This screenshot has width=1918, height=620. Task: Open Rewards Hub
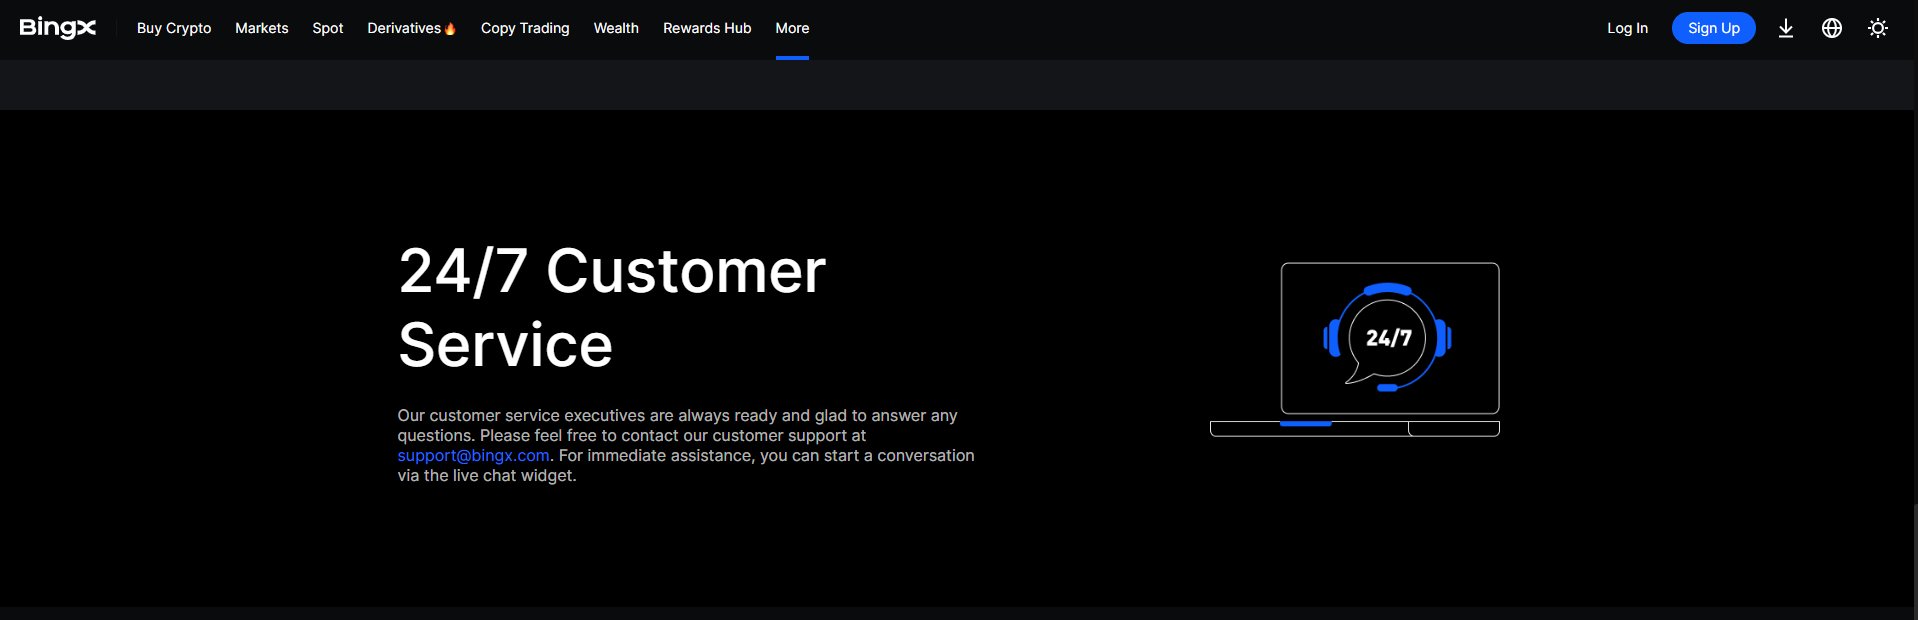(x=707, y=28)
